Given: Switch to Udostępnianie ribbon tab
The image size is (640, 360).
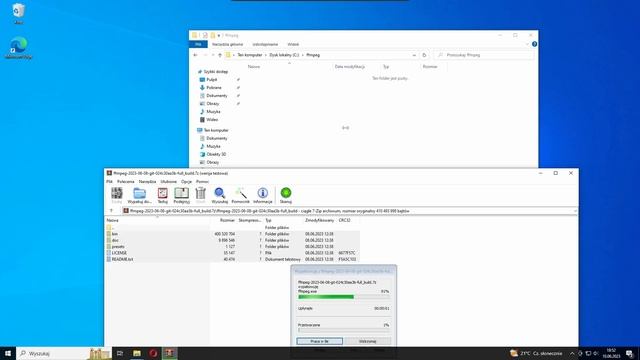Looking at the screenshot, I should point(265,44).
